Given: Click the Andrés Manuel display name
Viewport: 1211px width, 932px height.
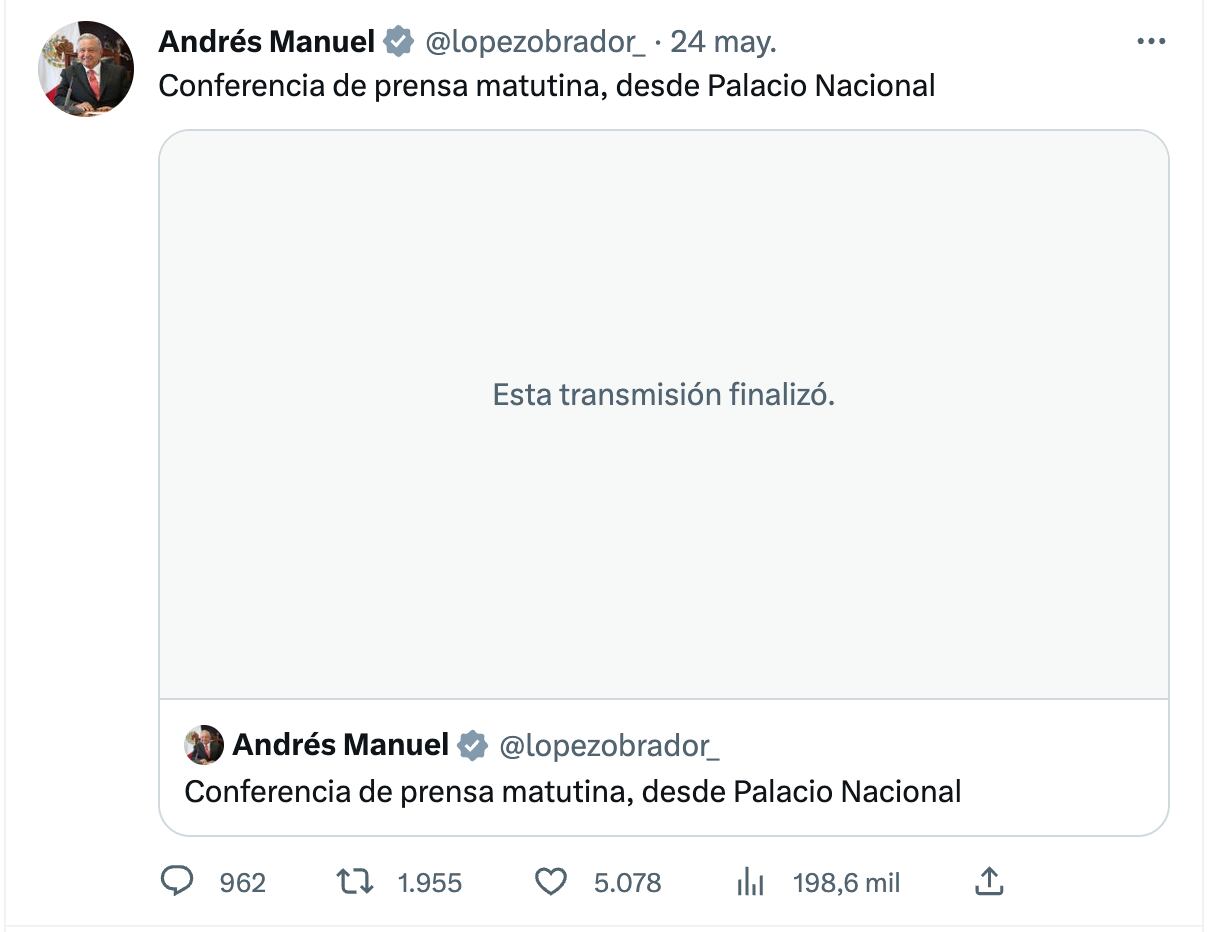Looking at the screenshot, I should (x=265, y=40).
